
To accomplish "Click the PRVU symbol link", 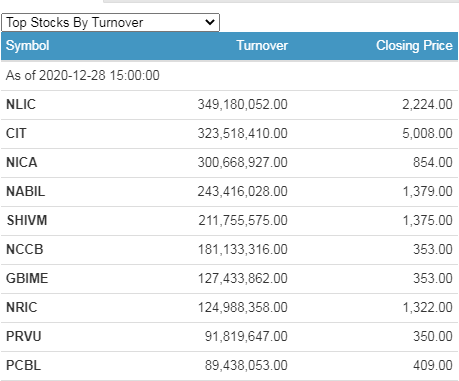I will coord(24,337).
